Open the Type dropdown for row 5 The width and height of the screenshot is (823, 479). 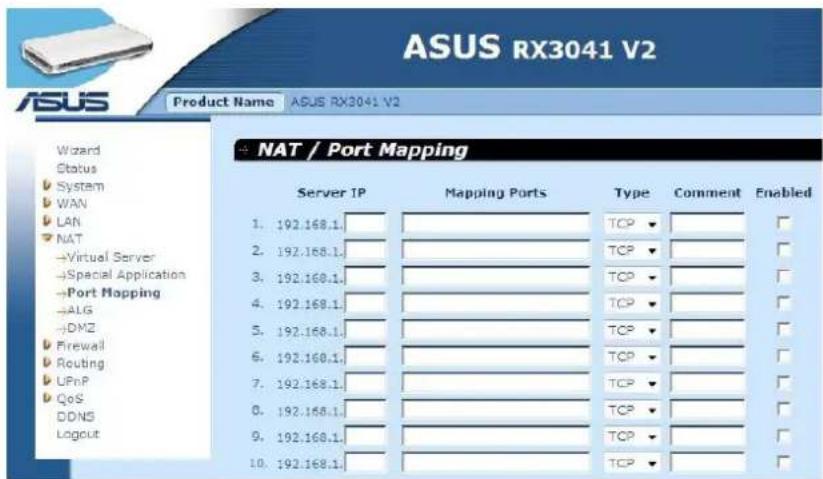point(632,331)
